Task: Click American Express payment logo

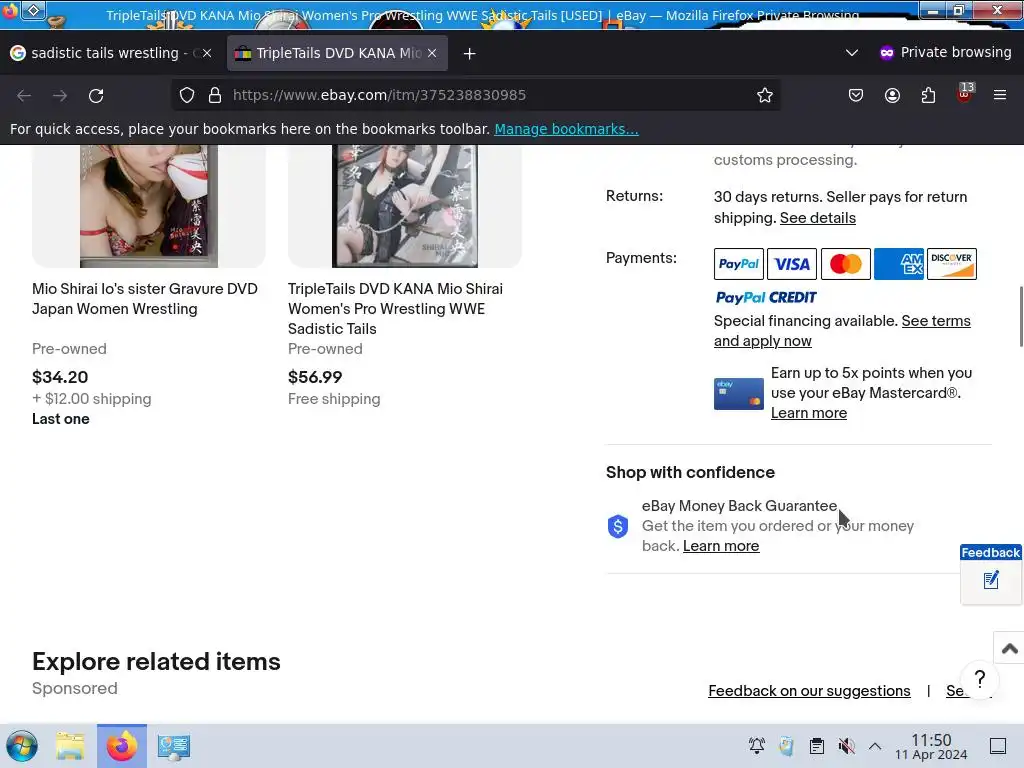Action: pos(899,264)
